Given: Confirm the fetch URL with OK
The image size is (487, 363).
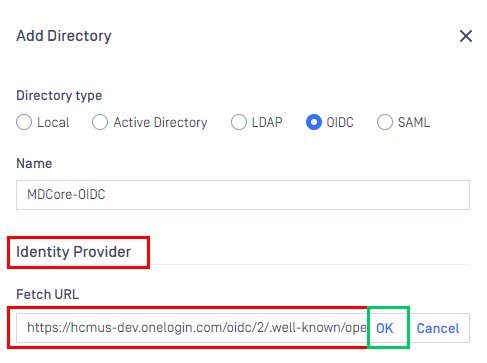Looking at the screenshot, I should [x=385, y=328].
